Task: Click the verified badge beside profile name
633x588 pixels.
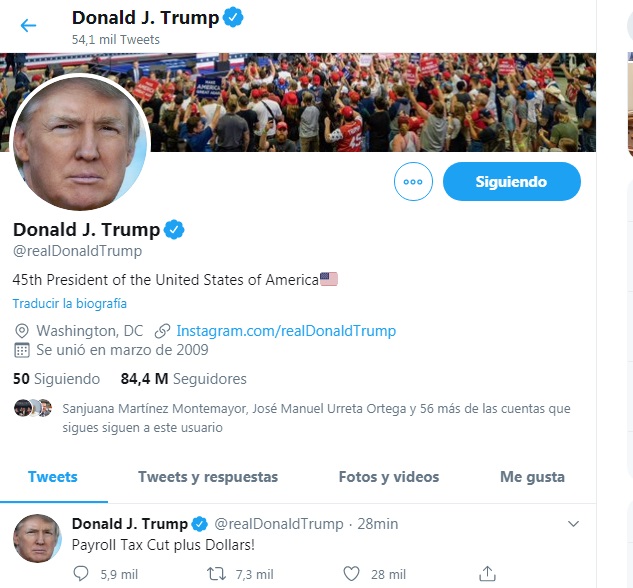Action: (x=174, y=230)
